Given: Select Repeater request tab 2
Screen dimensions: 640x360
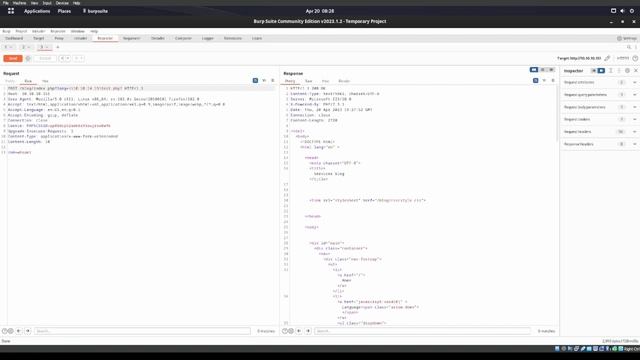Looking at the screenshot, I should pyautogui.click(x=26, y=47).
